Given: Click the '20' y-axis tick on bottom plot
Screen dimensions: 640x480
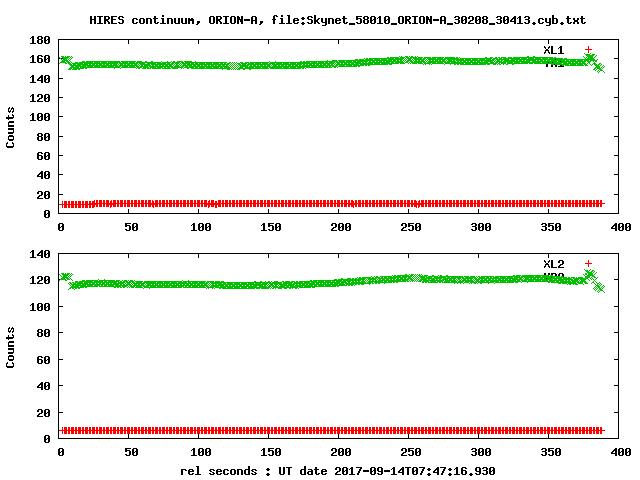Looking at the screenshot, I should (x=43, y=413).
